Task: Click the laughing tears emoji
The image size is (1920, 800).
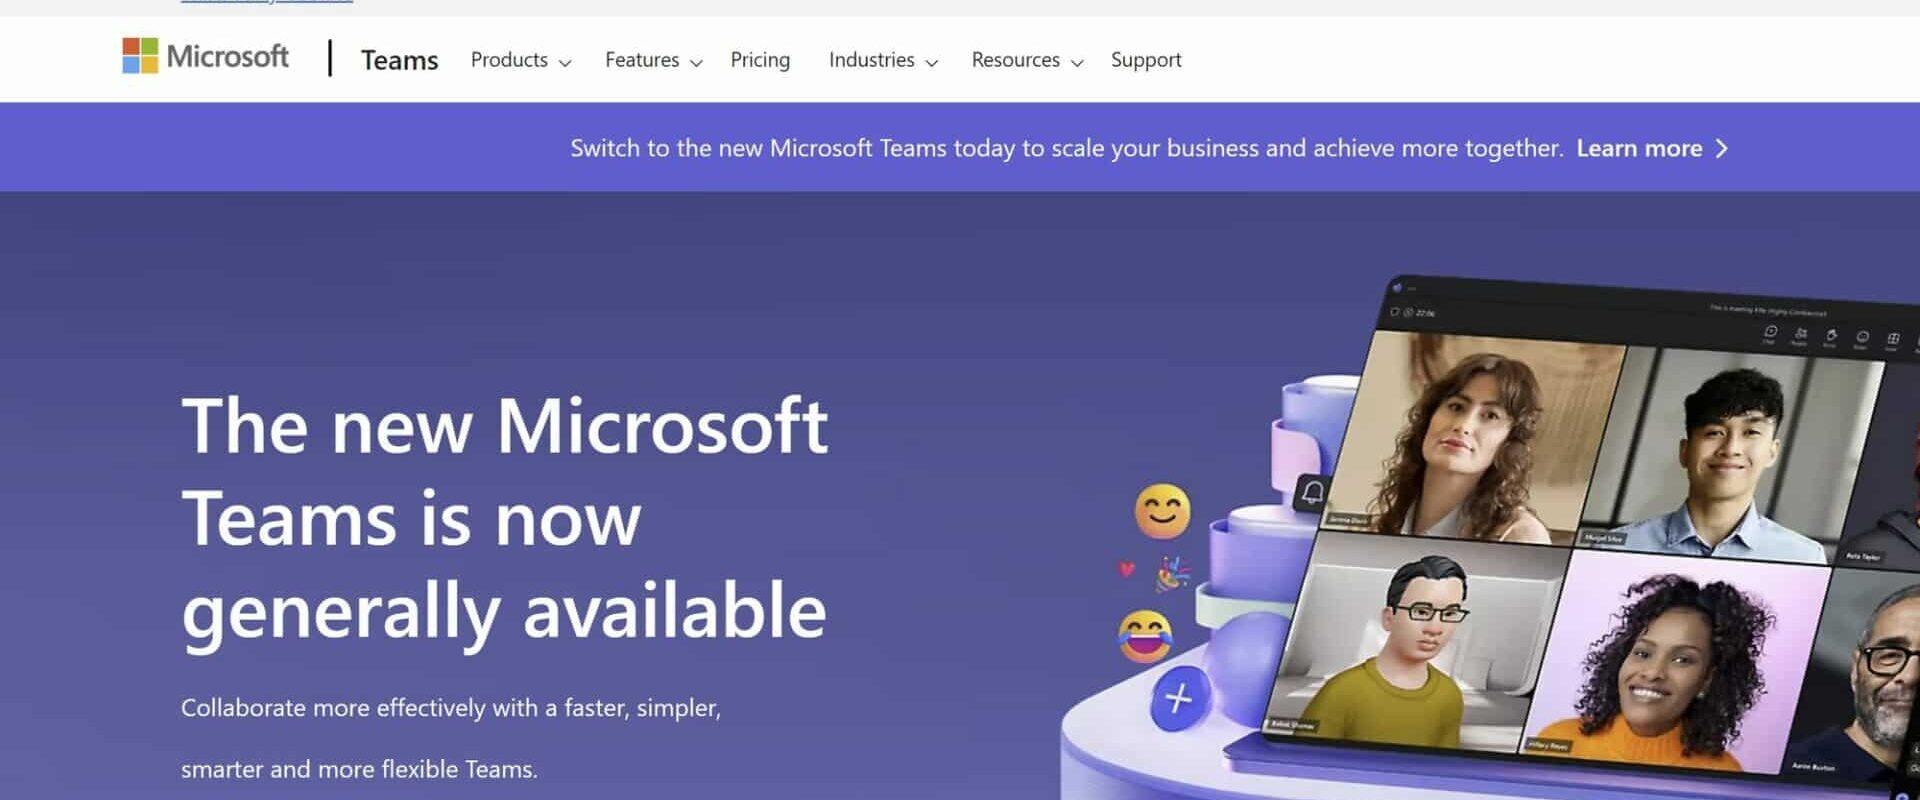Action: 1145,636
